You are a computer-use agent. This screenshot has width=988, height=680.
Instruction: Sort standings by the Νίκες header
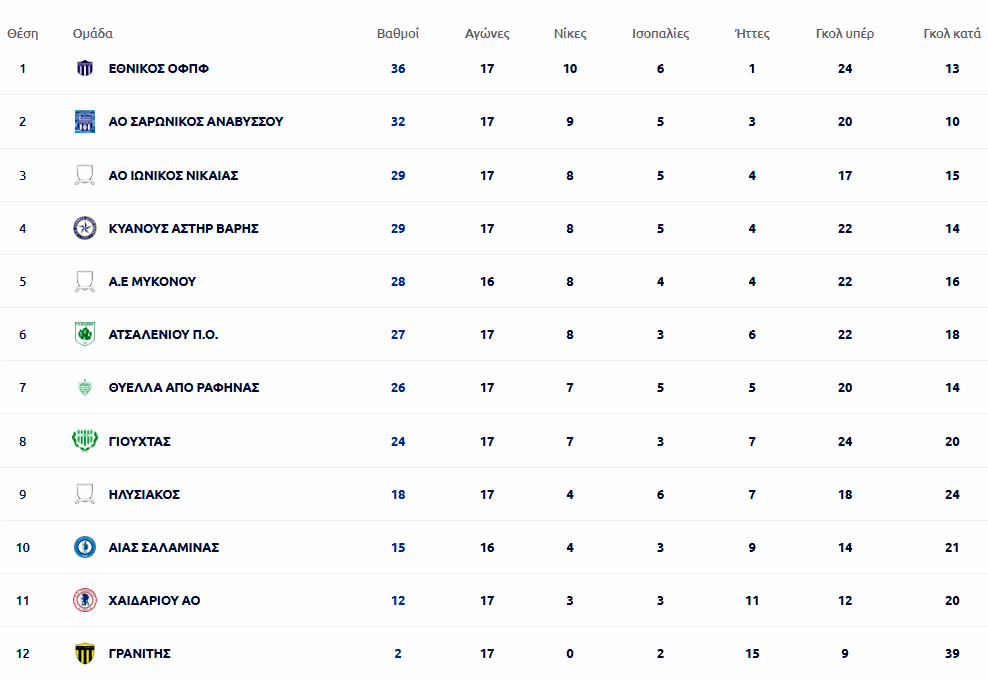pyautogui.click(x=570, y=33)
